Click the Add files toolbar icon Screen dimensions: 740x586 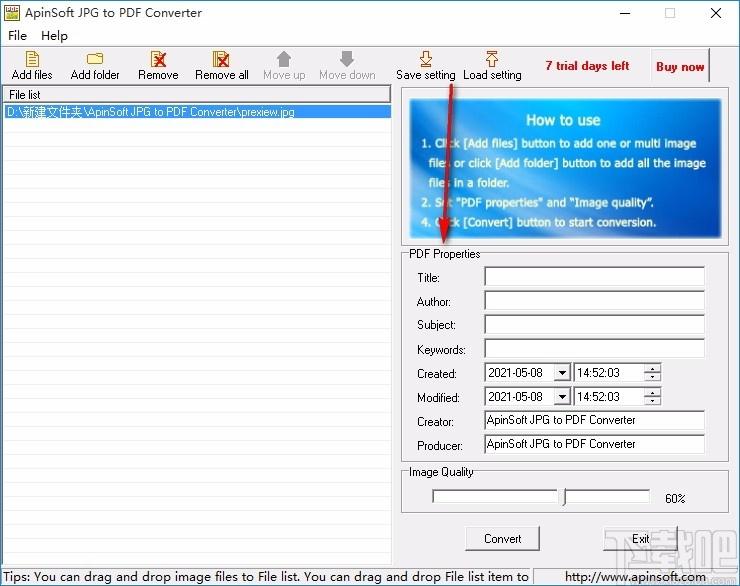coord(32,60)
